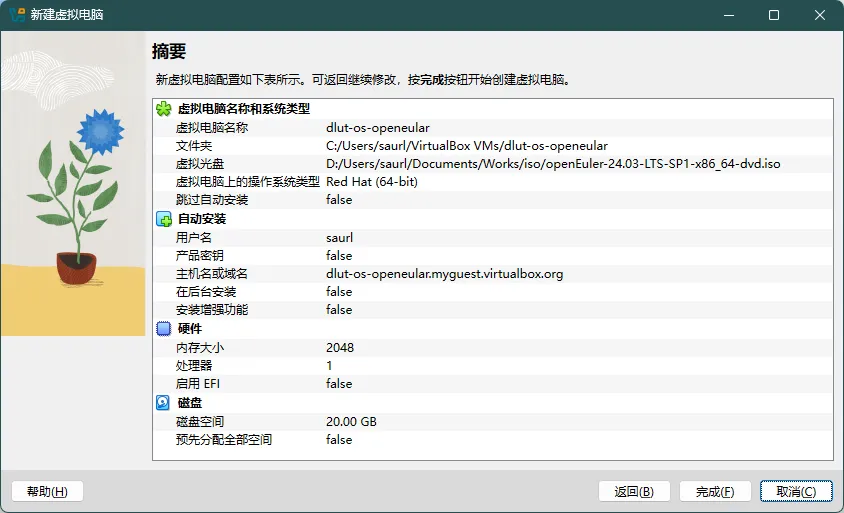This screenshot has height=513, width=844.
Task: Select the 硬件 section header
Action: pos(189,329)
